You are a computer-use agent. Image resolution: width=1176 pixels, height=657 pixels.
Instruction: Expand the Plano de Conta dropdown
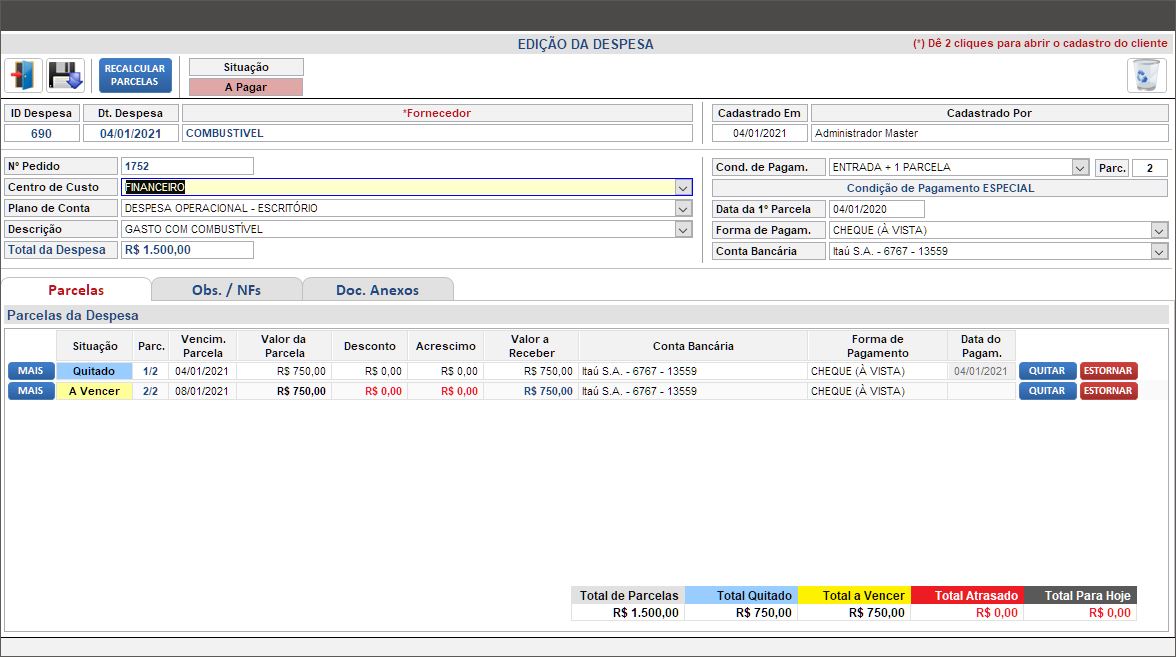point(682,208)
